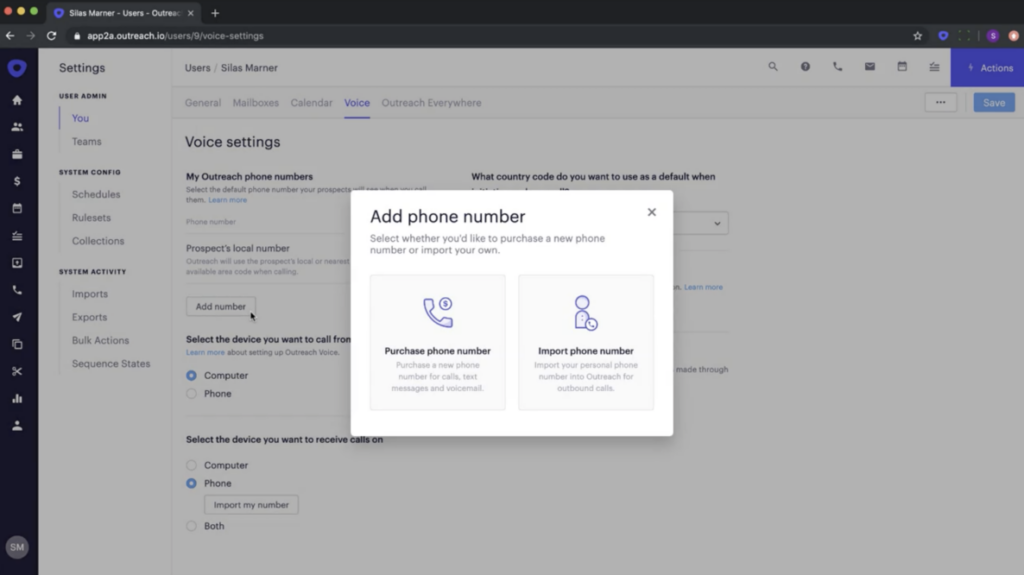Open Exports in System Activity
The image size is (1024, 575).
tap(89, 318)
